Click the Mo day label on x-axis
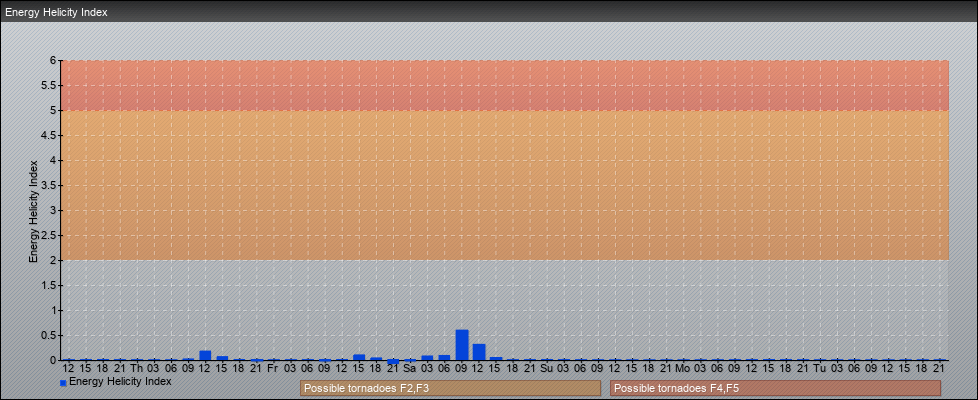978x400 pixels. 683,368
